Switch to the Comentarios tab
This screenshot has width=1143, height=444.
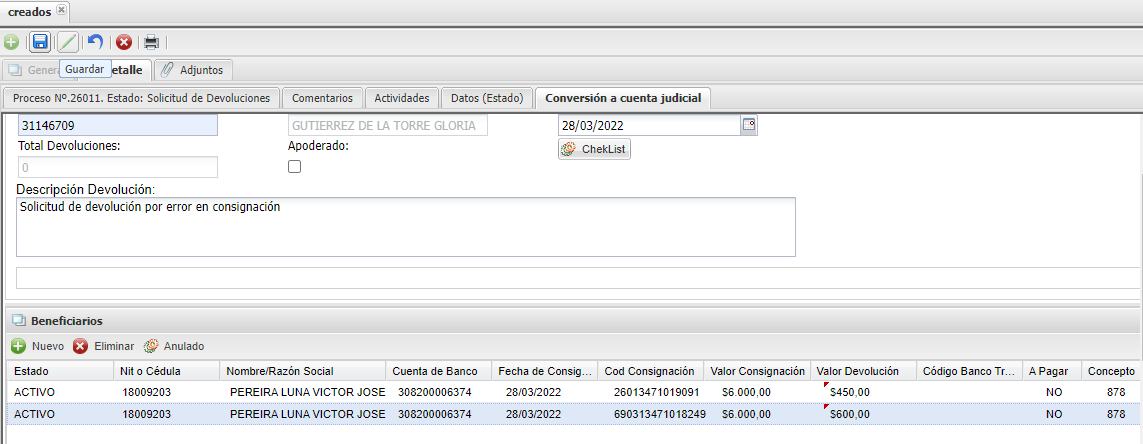pyautogui.click(x=322, y=98)
